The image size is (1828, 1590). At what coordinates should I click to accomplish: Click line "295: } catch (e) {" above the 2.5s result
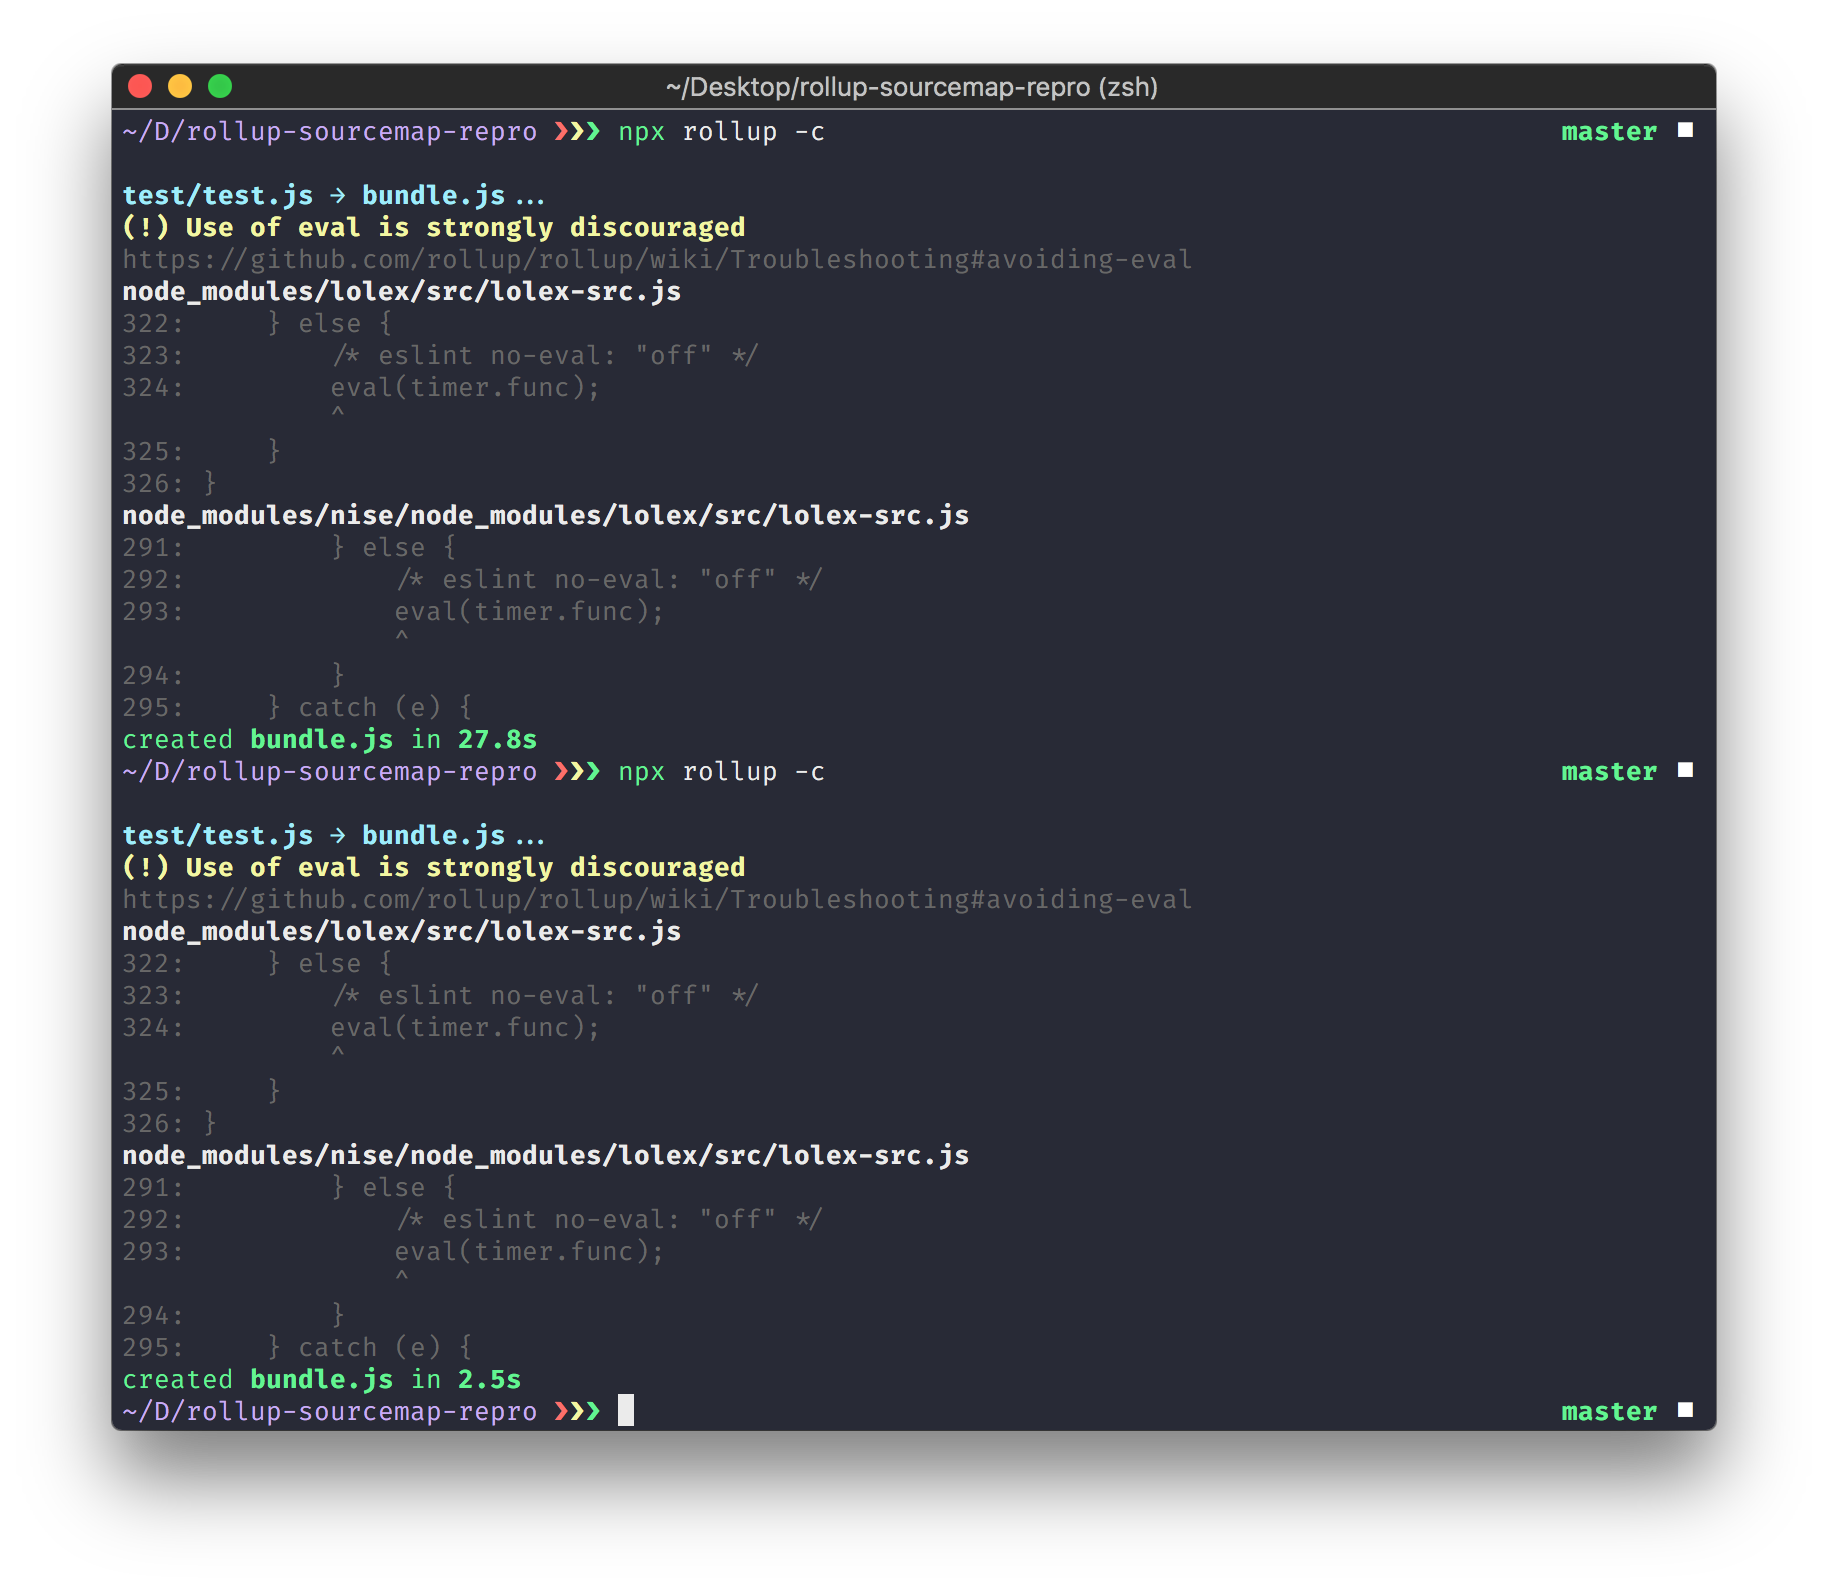pyautogui.click(x=297, y=1347)
